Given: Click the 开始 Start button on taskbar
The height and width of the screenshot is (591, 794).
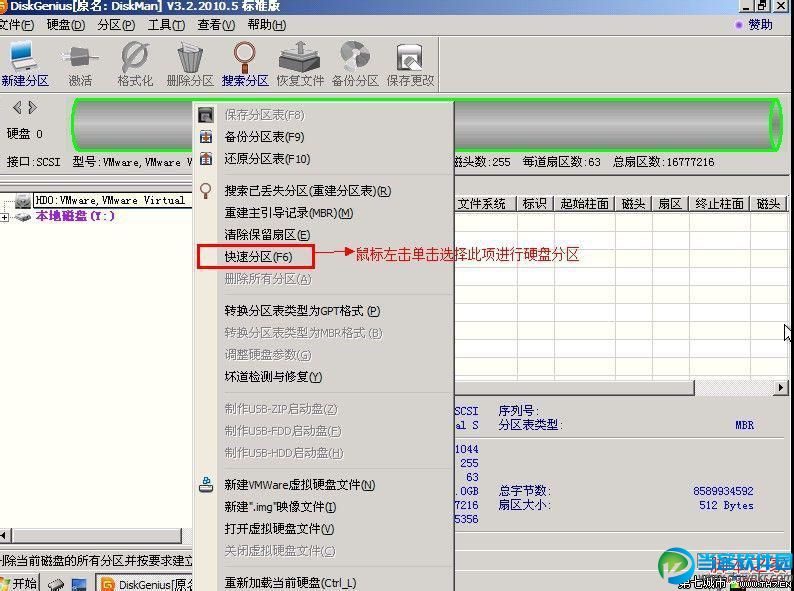Looking at the screenshot, I should 19,583.
